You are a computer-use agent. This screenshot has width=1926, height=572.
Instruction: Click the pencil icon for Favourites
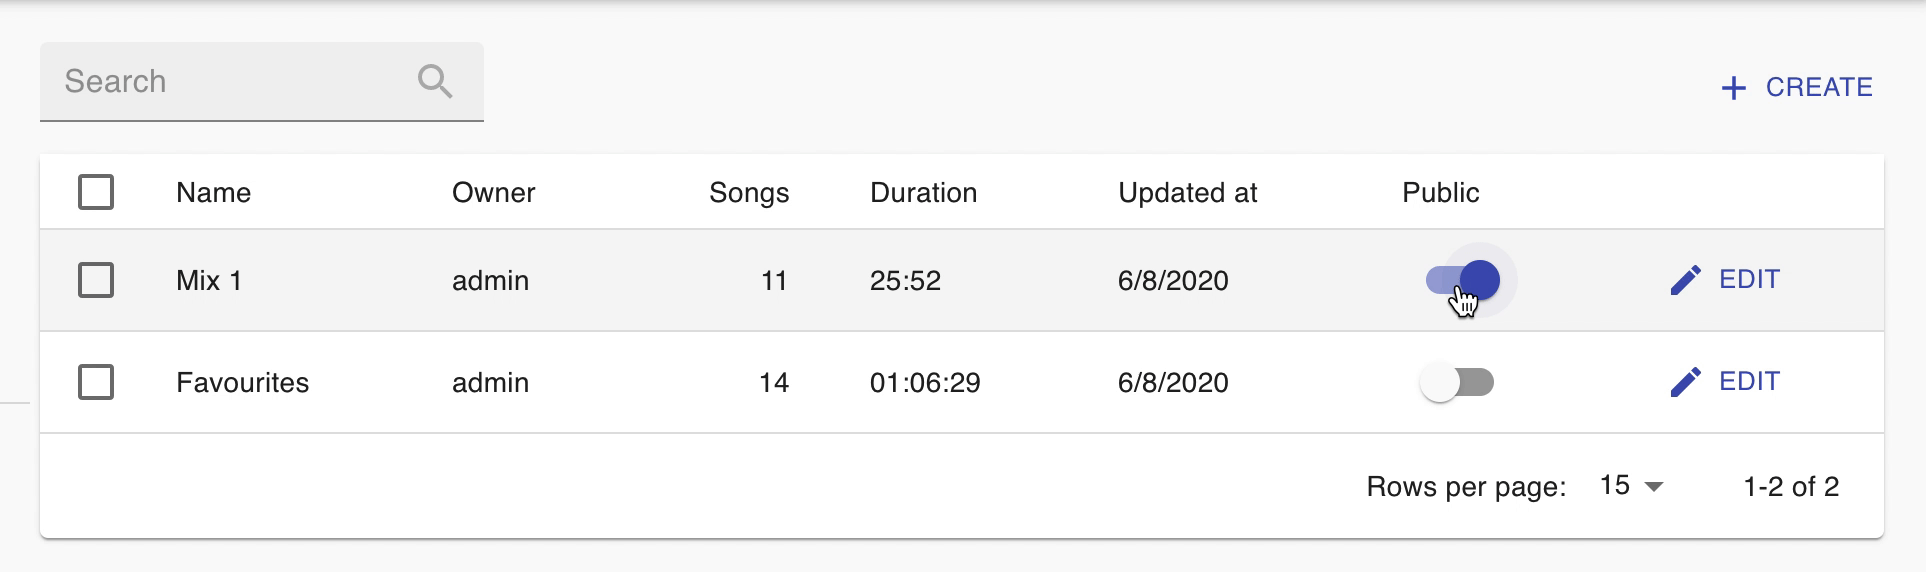pyautogui.click(x=1685, y=382)
